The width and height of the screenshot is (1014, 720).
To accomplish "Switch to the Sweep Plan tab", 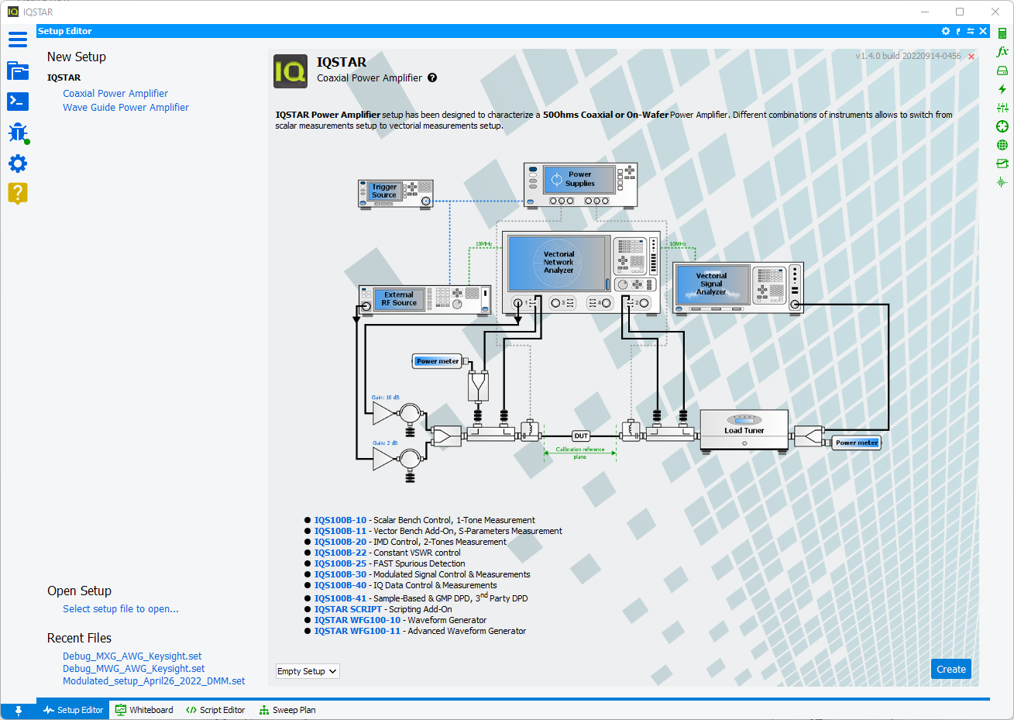I will click(x=287, y=710).
